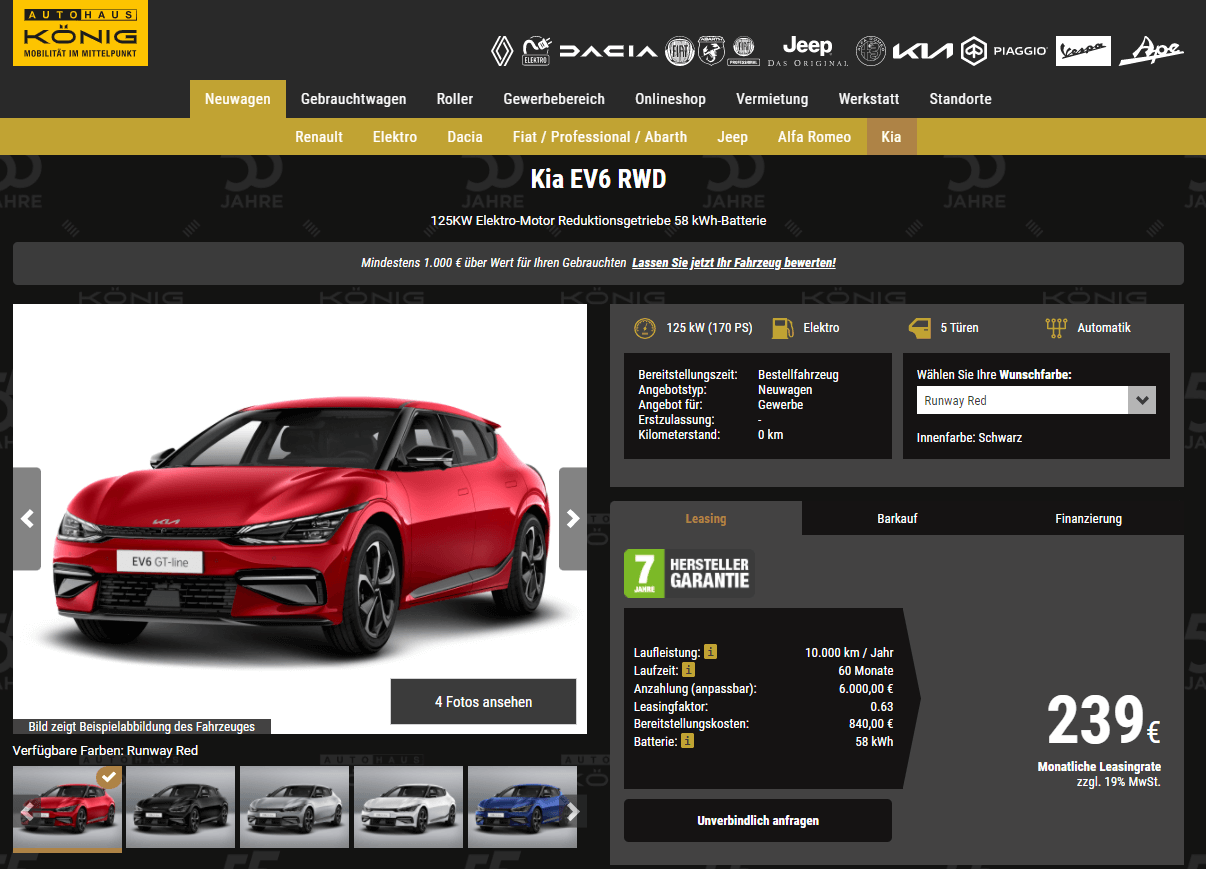Viewport: 1206px width, 869px height.
Task: Click the 7 Jahre Hersteller Garantie badge
Action: click(x=688, y=574)
